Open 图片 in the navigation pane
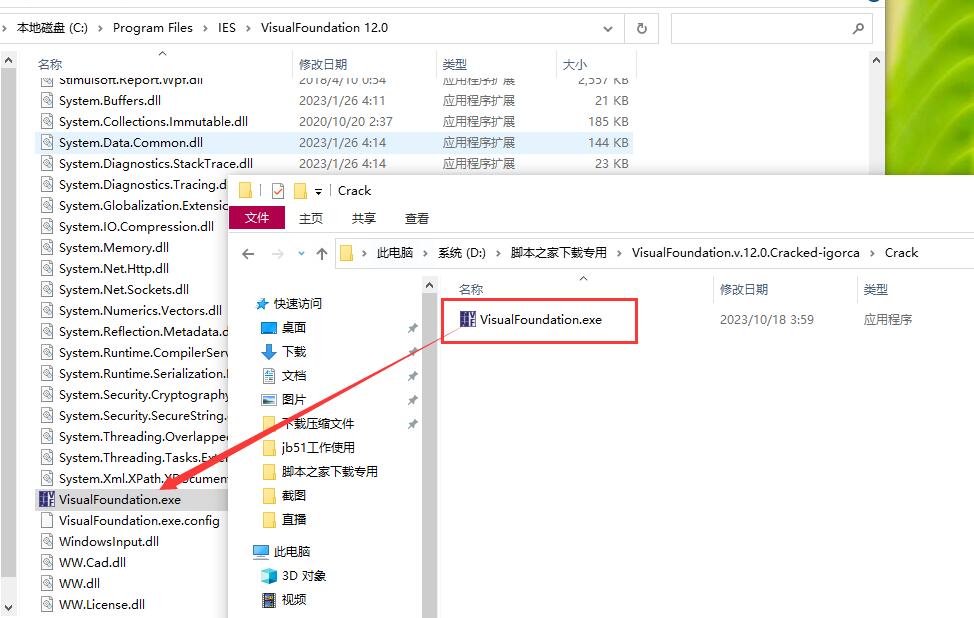 (294, 399)
